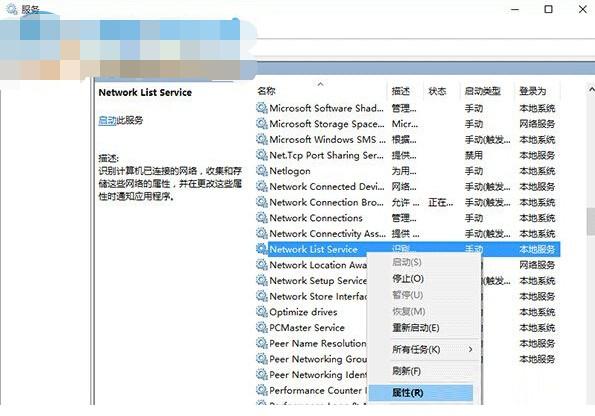Click the Performance Counter service gear icon
Viewport: 595px width, 416px height.
(261, 390)
